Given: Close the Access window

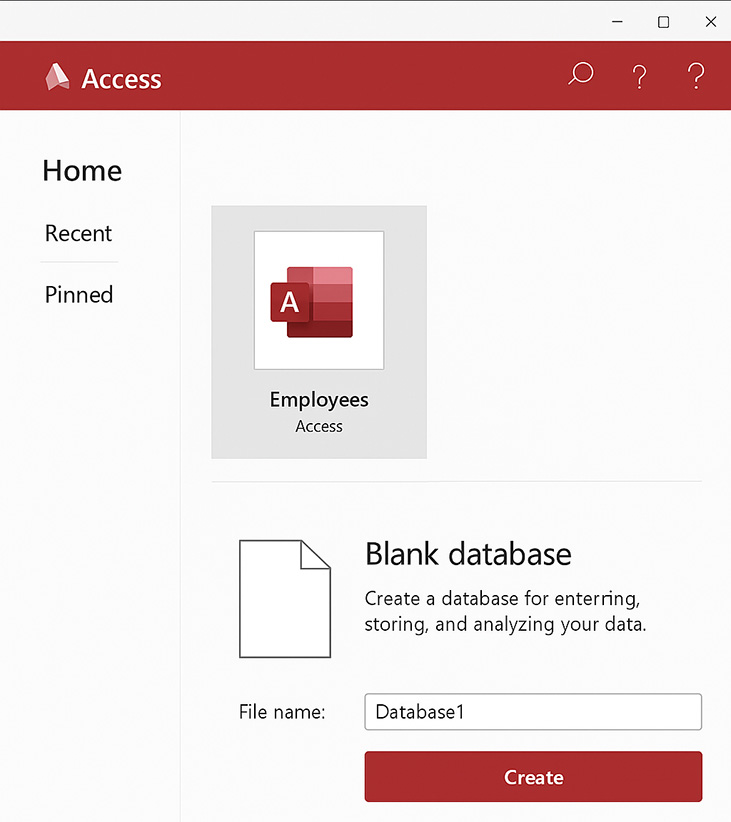Looking at the screenshot, I should click(711, 21).
